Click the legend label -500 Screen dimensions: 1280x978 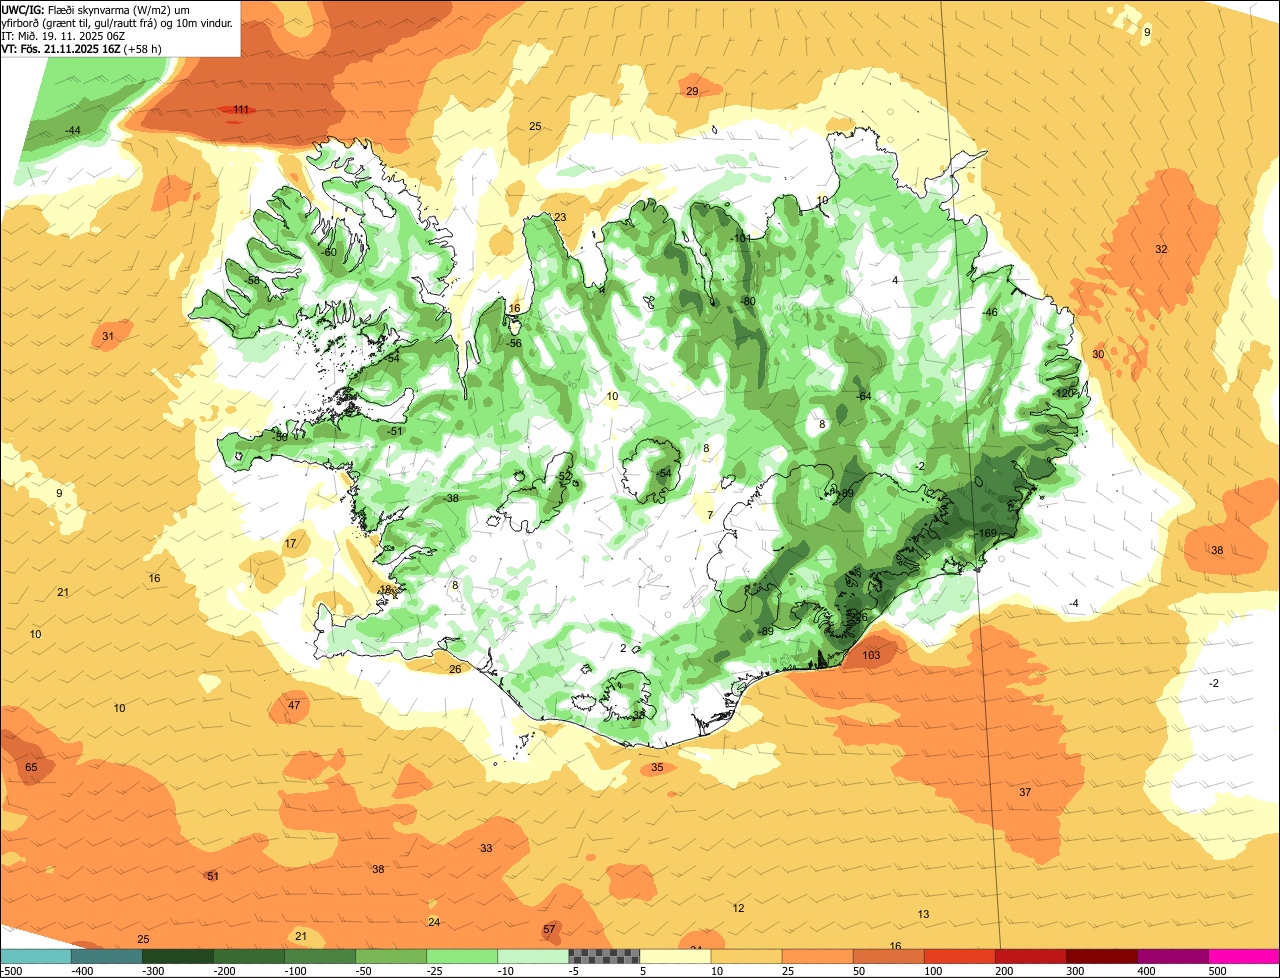coord(11,971)
